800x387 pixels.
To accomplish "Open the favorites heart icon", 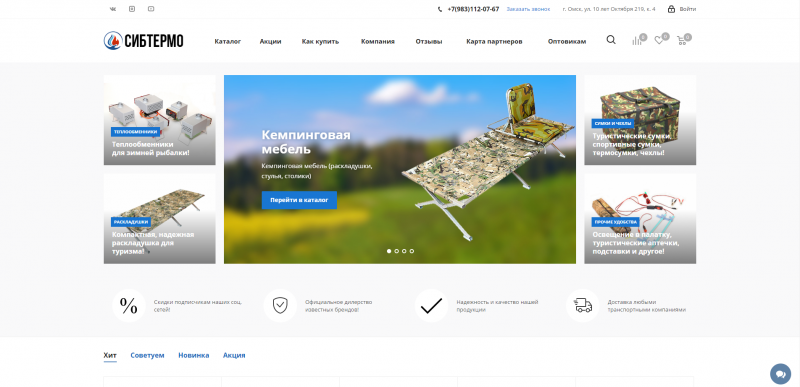I will click(659, 41).
